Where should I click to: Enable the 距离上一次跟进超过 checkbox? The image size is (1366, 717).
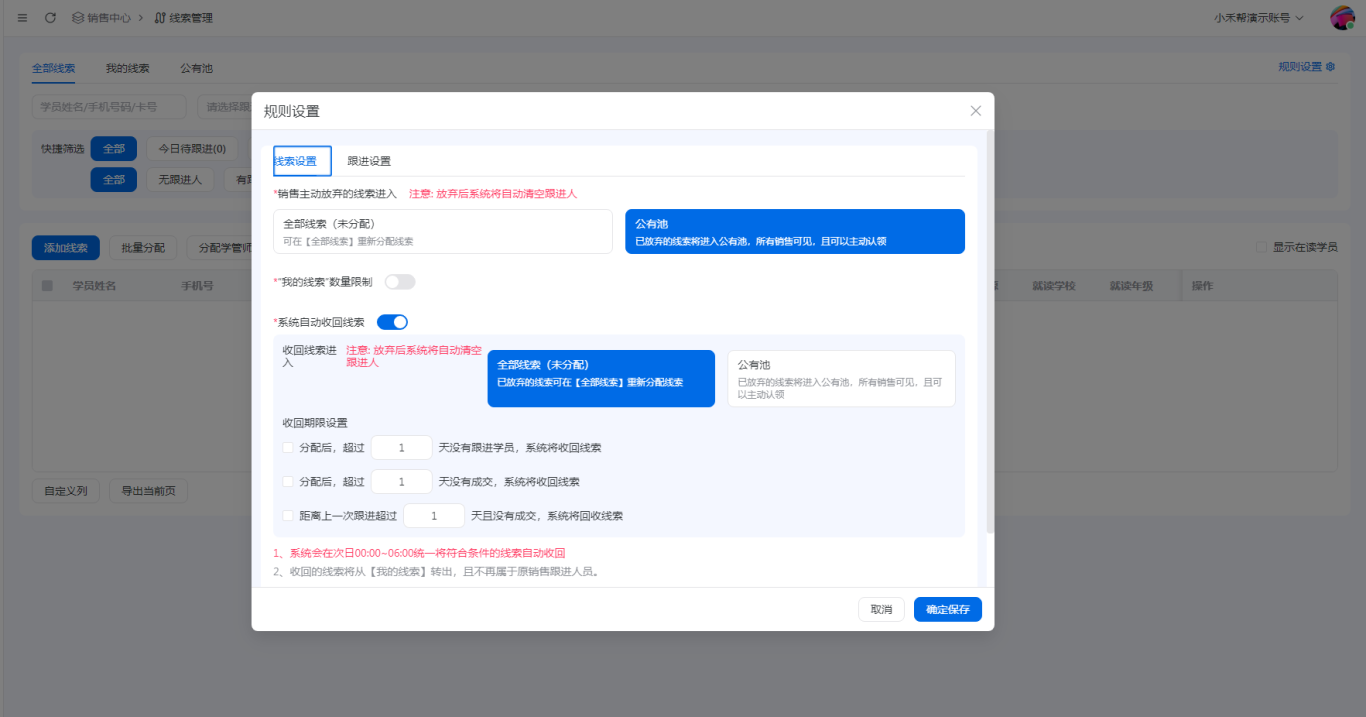288,516
